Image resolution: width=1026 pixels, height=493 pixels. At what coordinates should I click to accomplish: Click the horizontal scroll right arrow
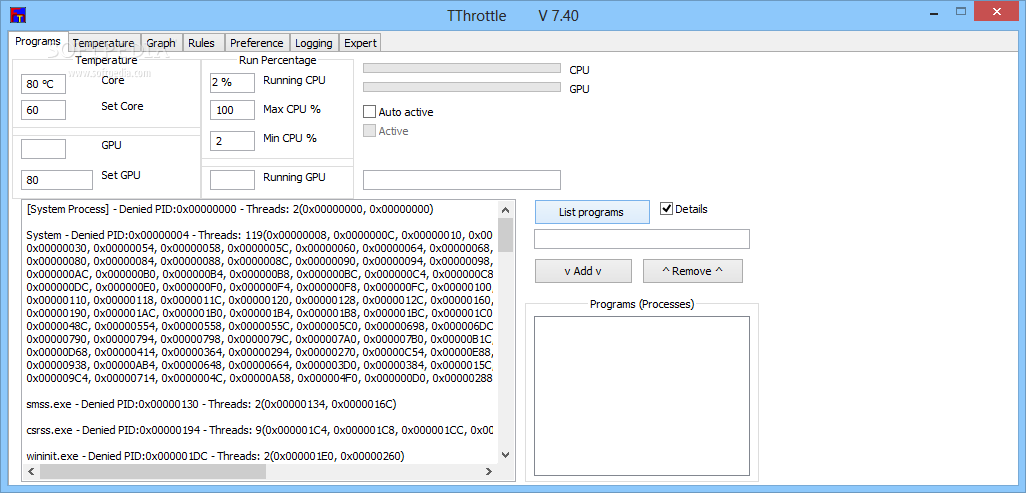click(489, 471)
